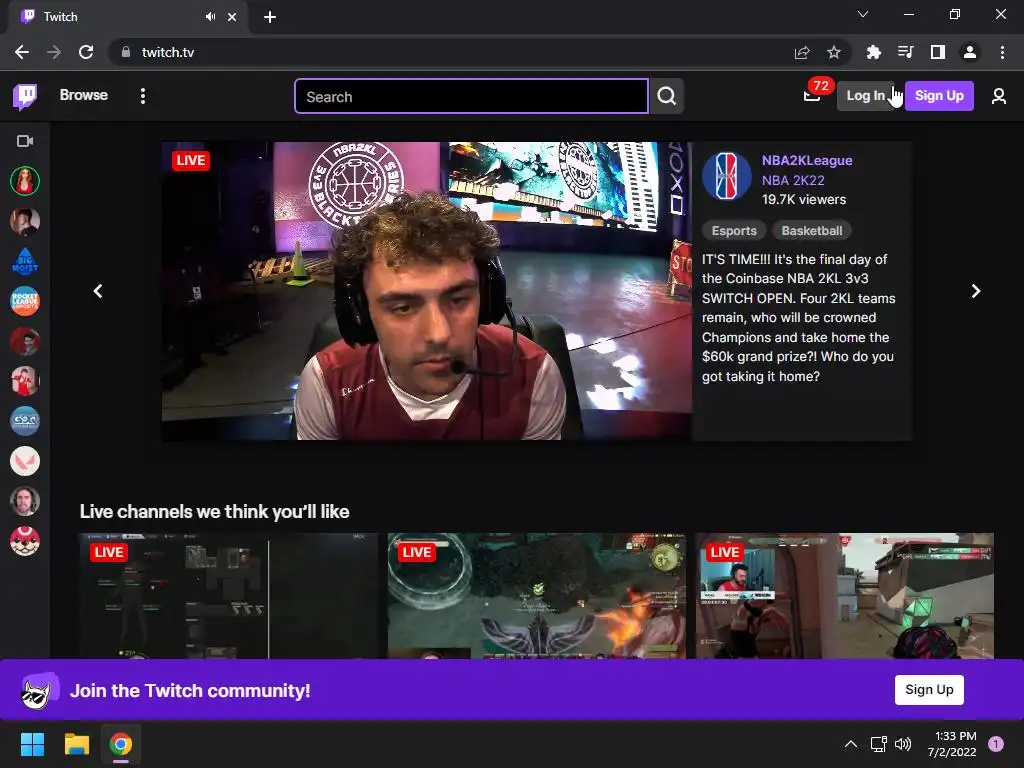Open the Chrome three-dot menu
The width and height of the screenshot is (1024, 768).
[1002, 52]
